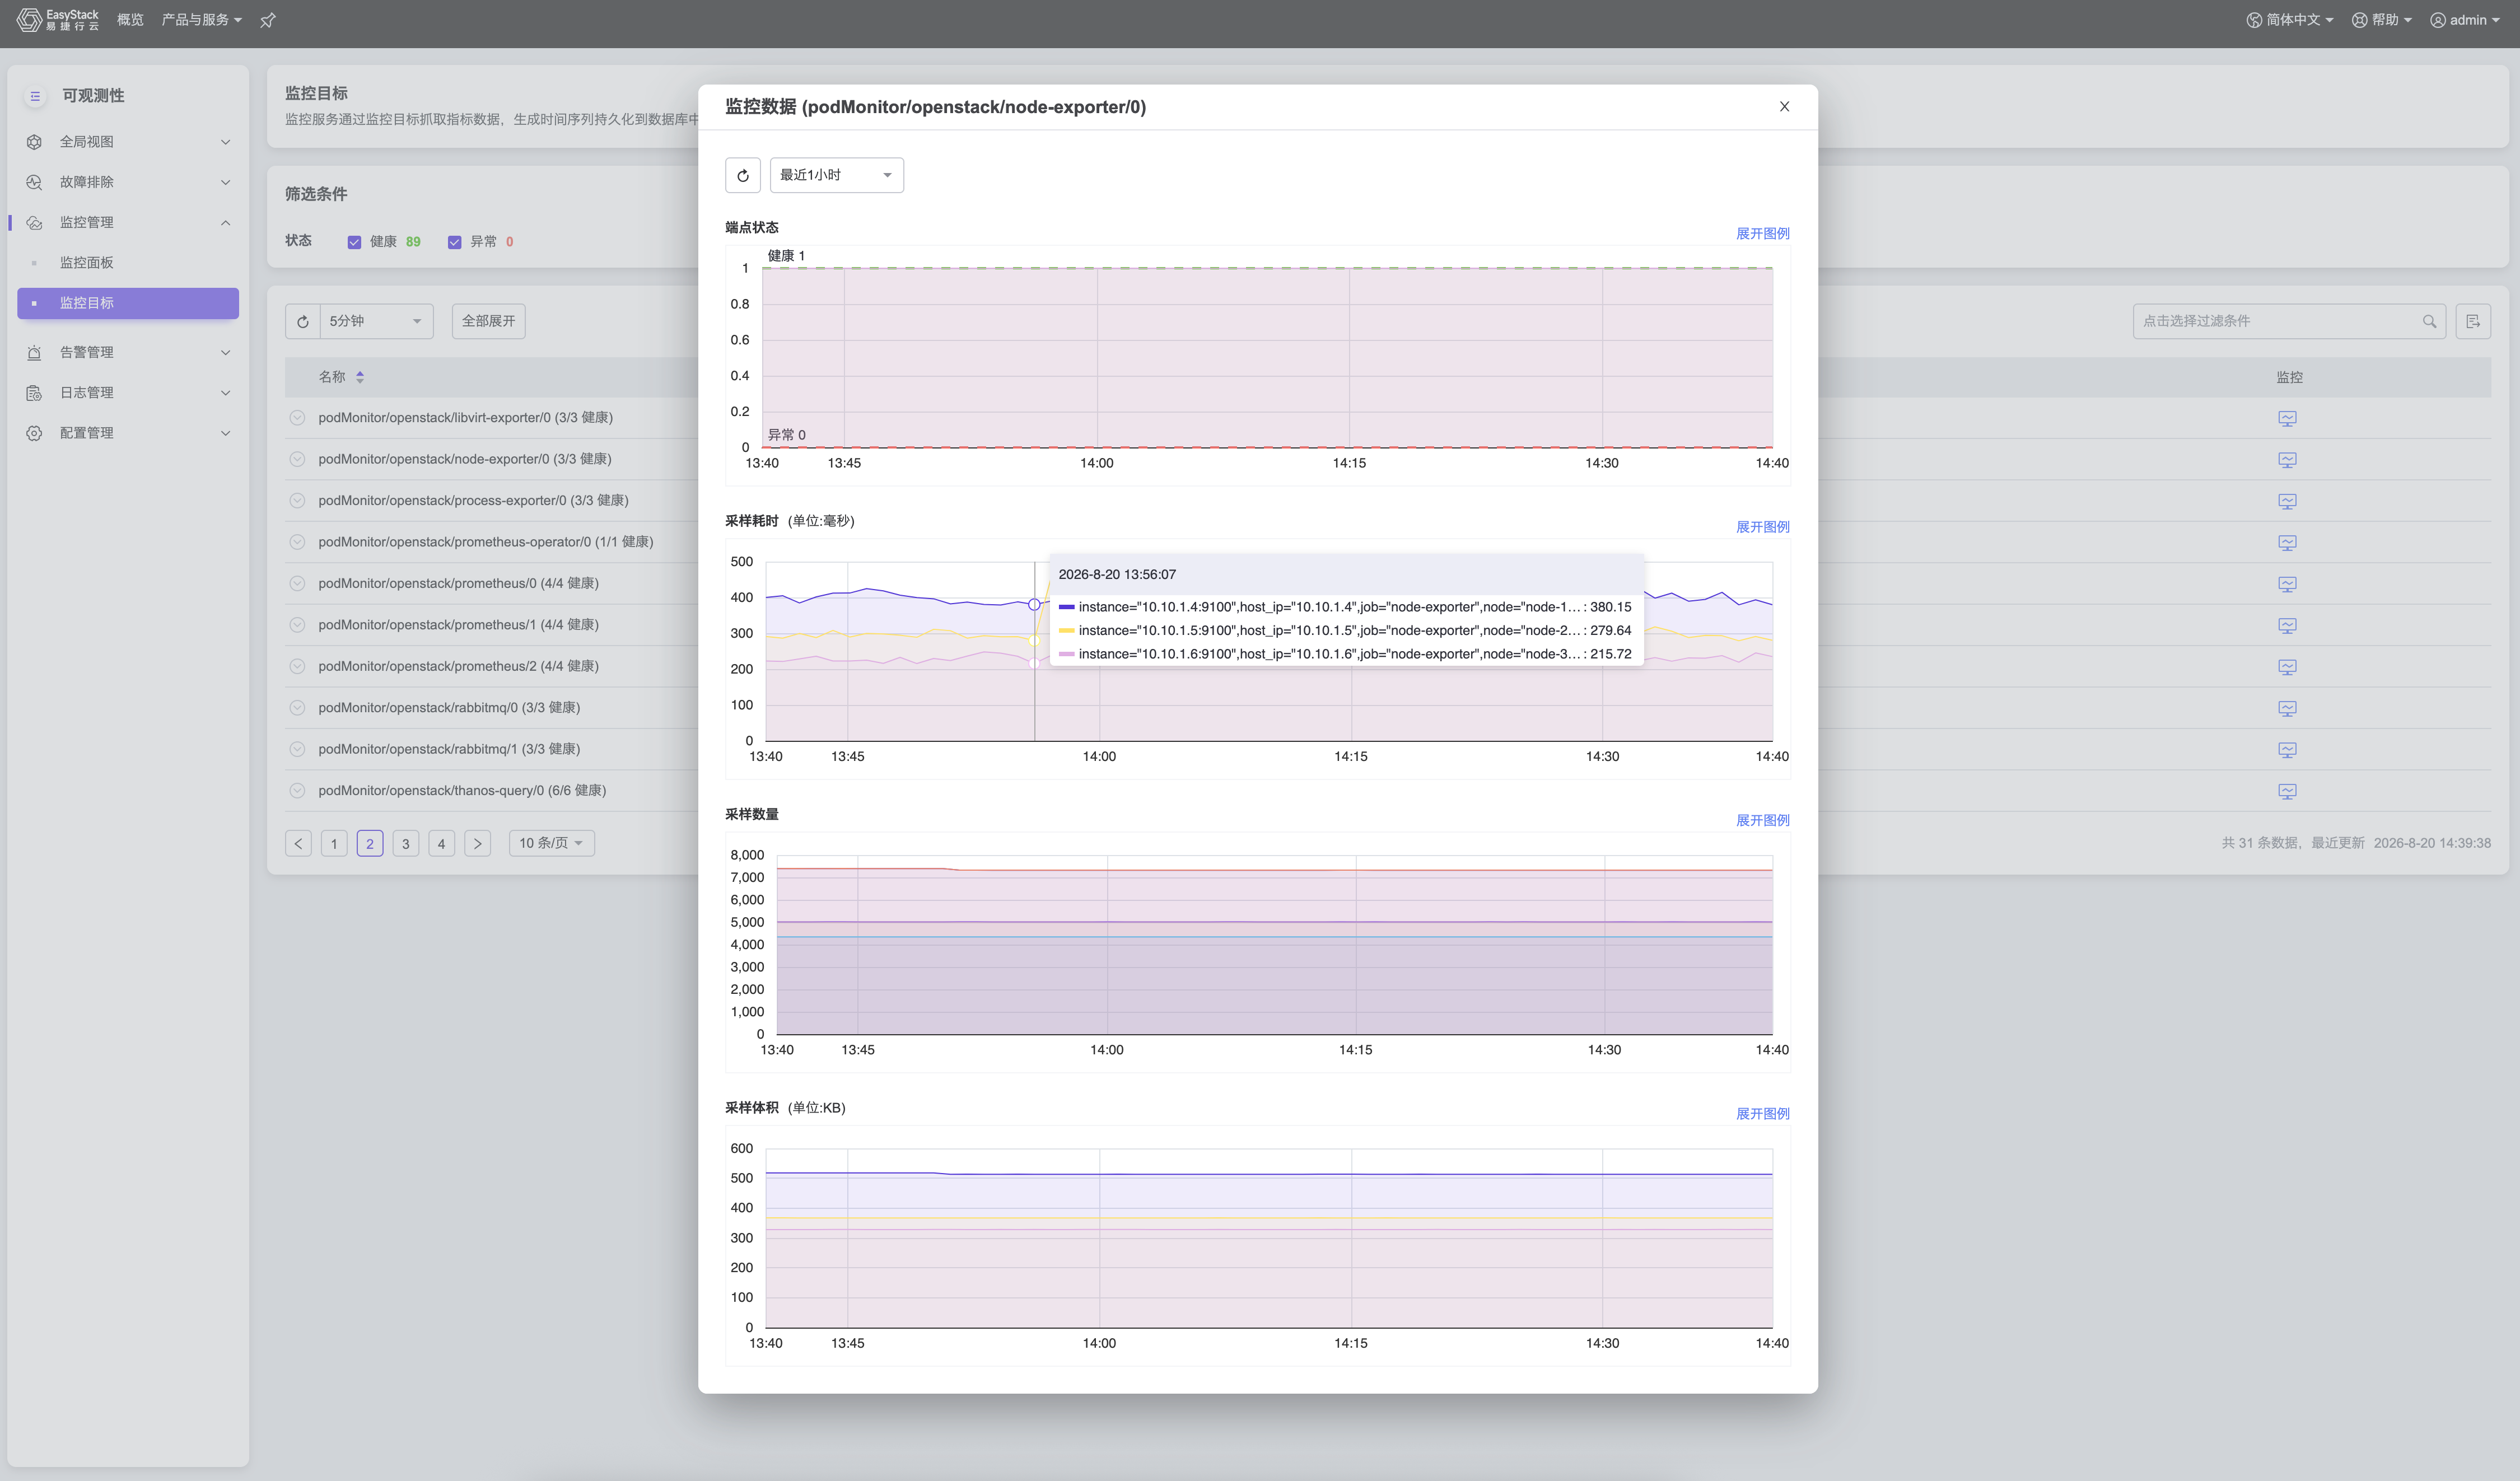Expand the node-exporter/0 row
The width and height of the screenshot is (2520, 1481).
point(297,459)
